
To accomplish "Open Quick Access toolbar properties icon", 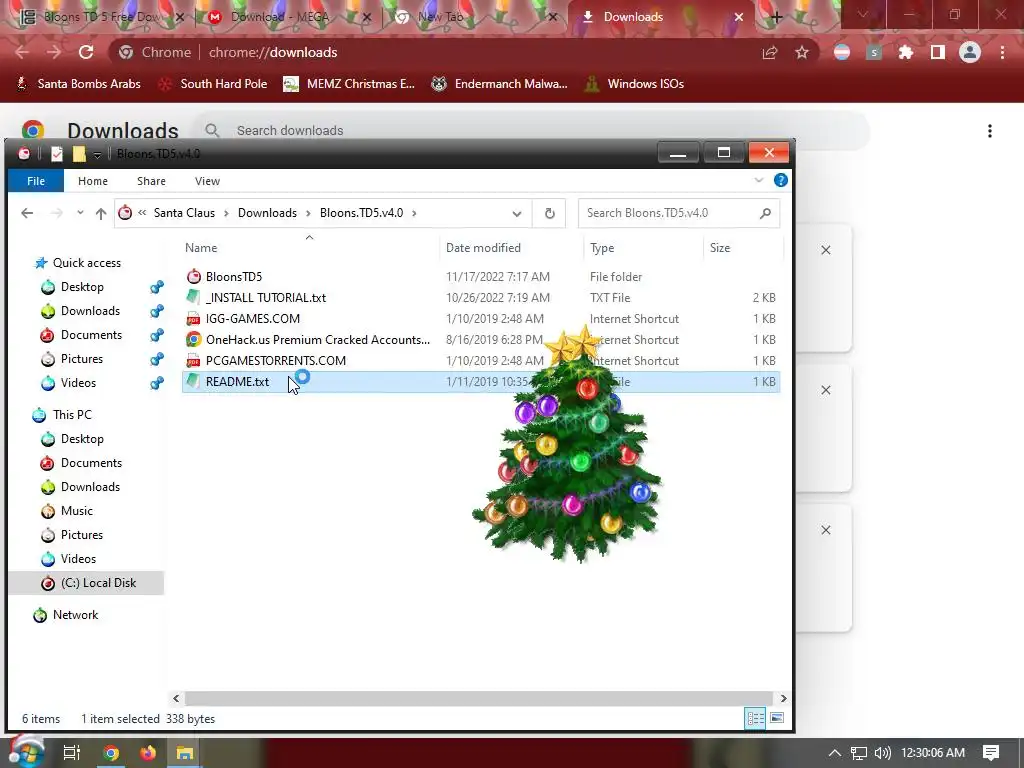I will [x=57, y=153].
